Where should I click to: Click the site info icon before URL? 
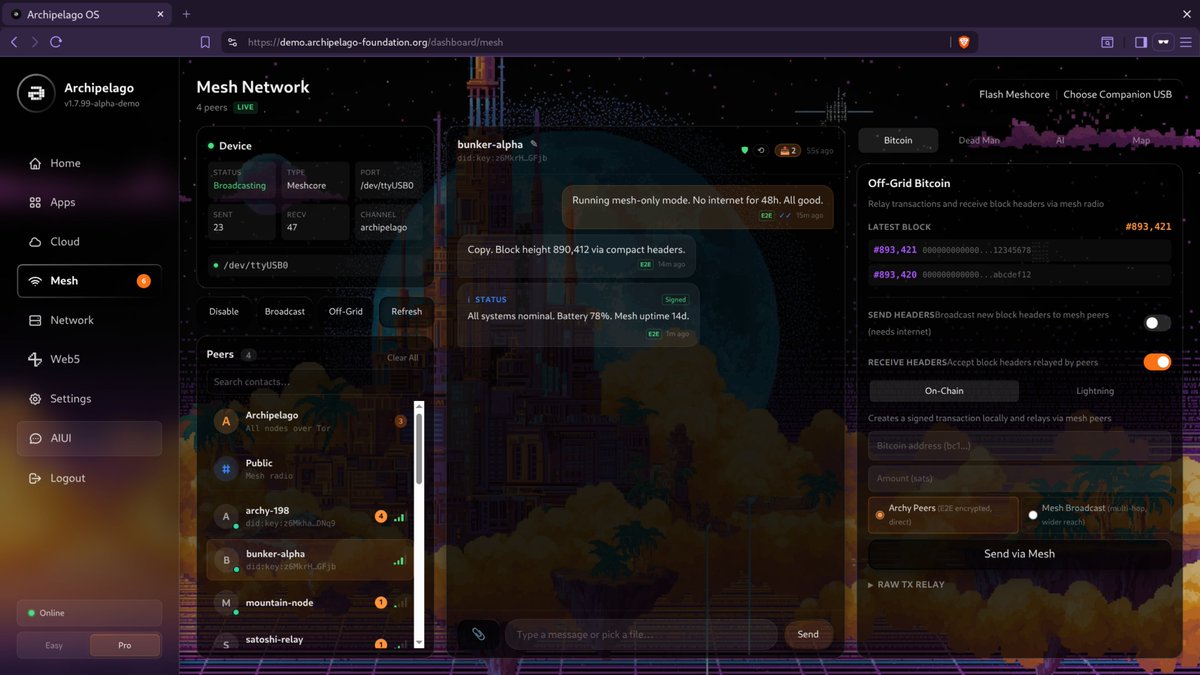[x=232, y=42]
